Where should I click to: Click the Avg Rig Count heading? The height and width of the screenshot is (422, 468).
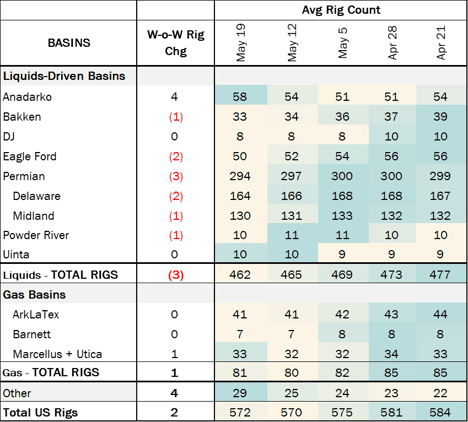341,10
